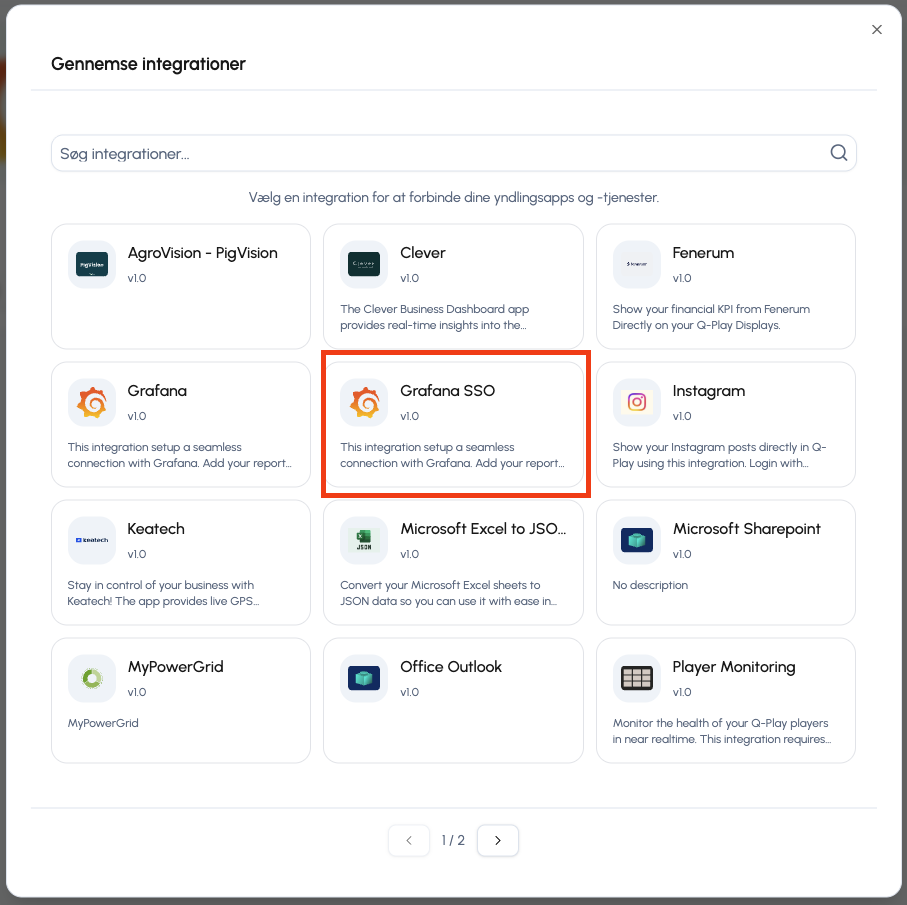Click the search magnifier icon
The width and height of the screenshot is (907, 905).
tap(839, 153)
